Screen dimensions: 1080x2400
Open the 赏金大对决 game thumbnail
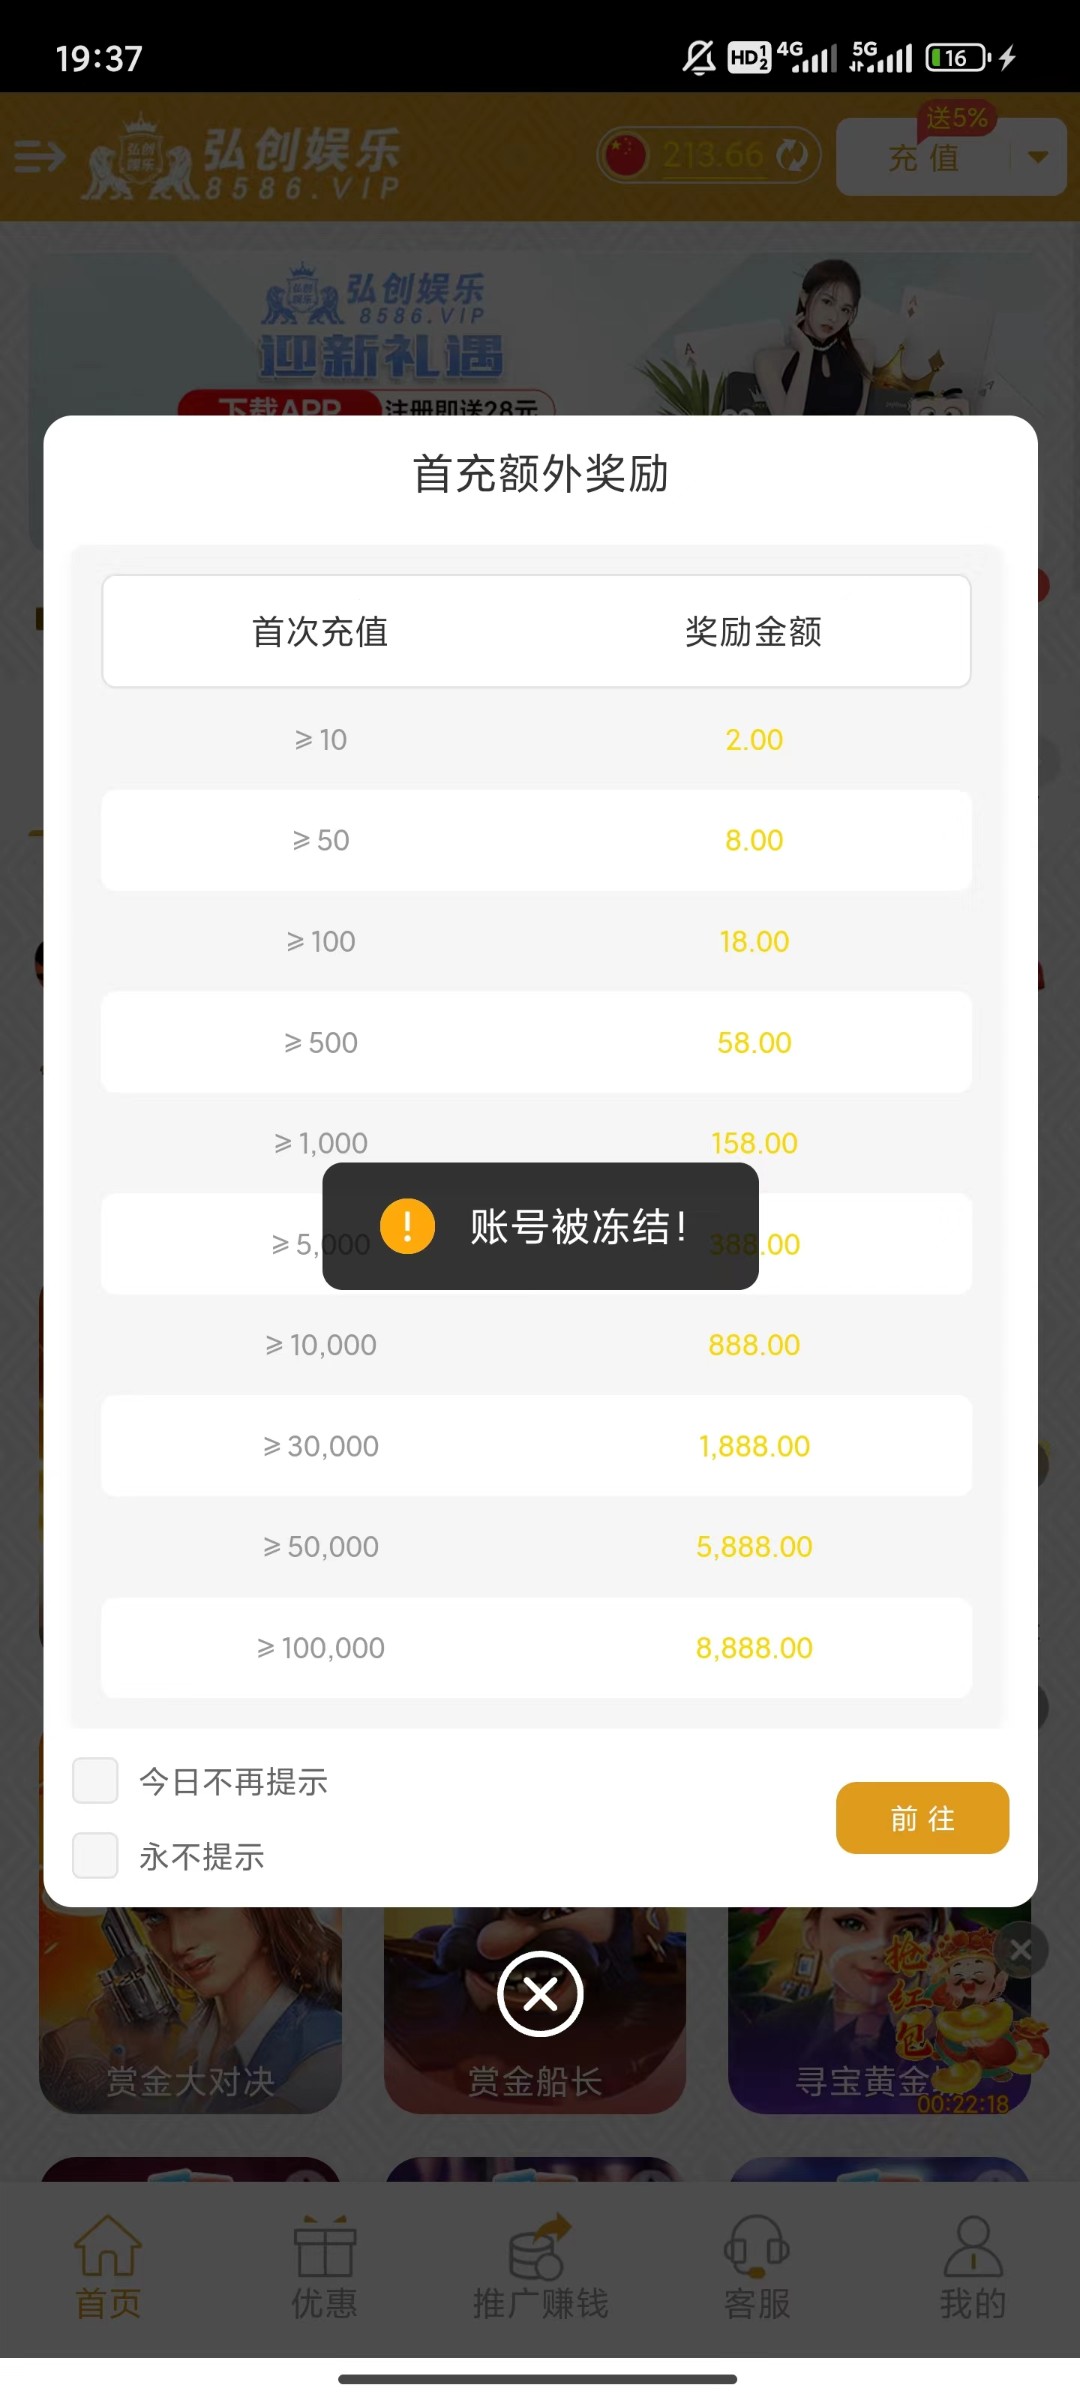pyautogui.click(x=190, y=2010)
